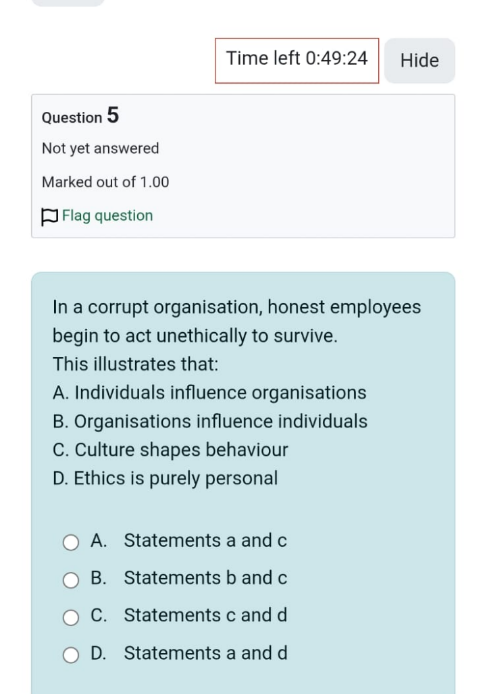
Task: Click the Marked out of 1.00 text
Action: (105, 182)
